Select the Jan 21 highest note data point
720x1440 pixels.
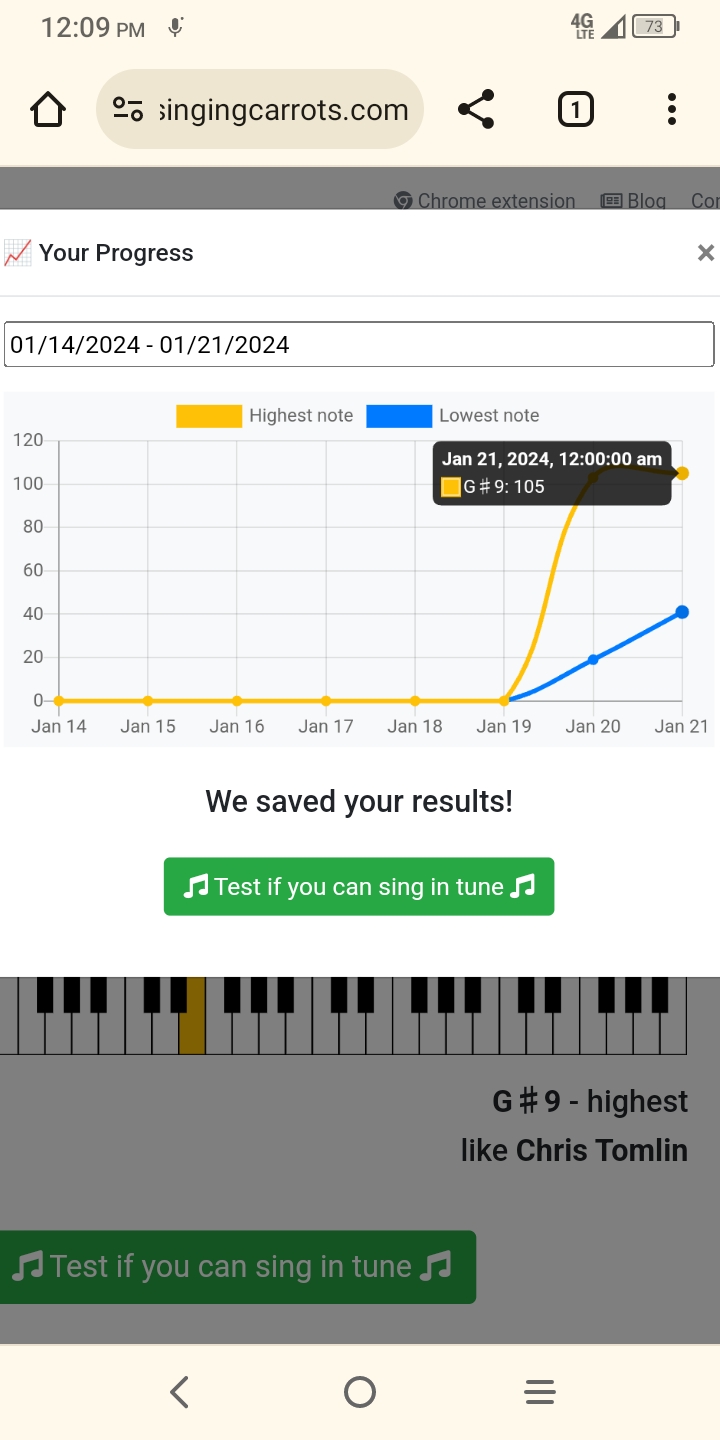click(682, 473)
